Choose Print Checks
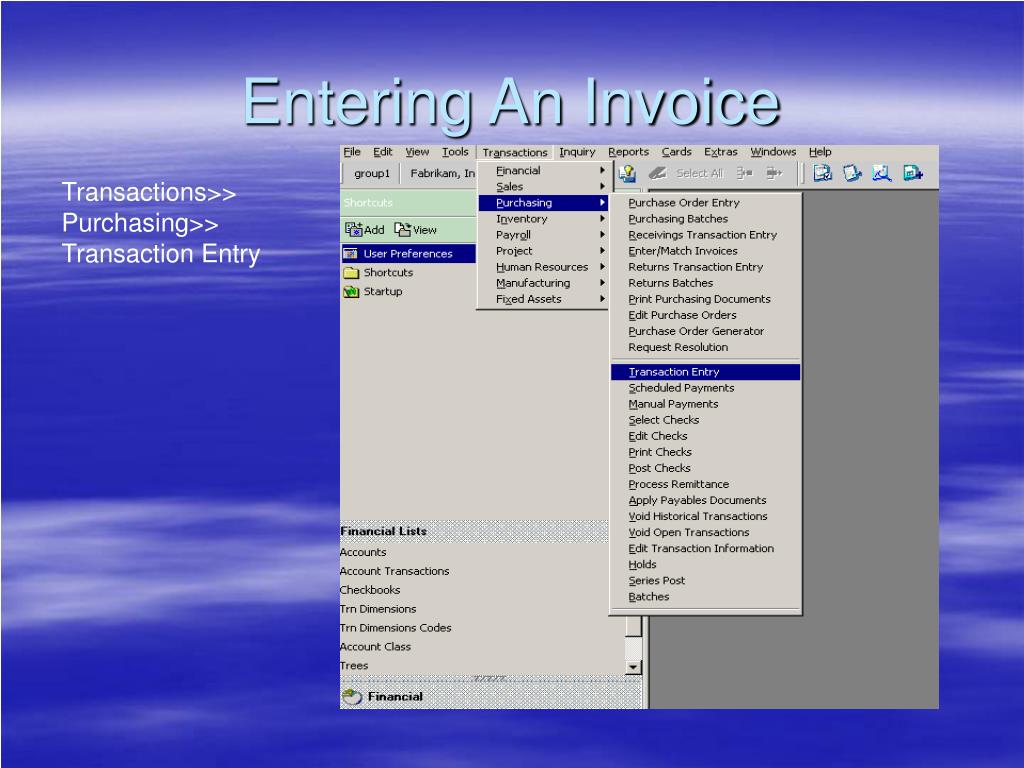This screenshot has height=768, width=1024. pos(705,452)
